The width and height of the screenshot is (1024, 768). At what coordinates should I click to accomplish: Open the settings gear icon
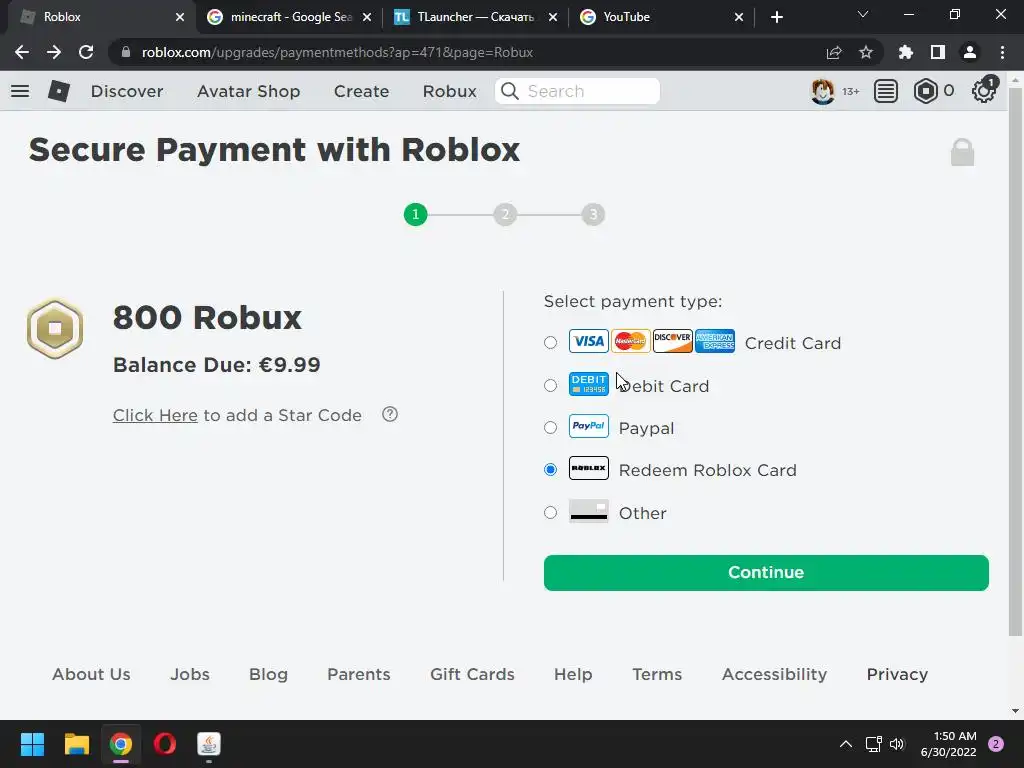[x=983, y=91]
